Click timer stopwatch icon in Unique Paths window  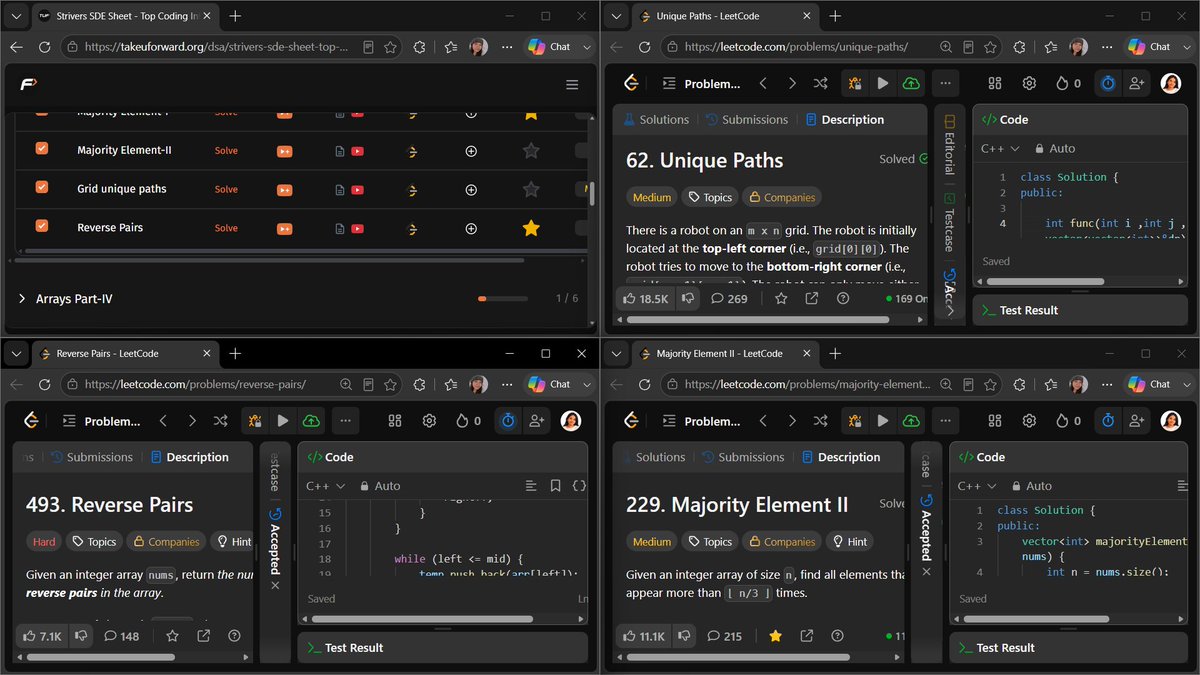pyautogui.click(x=1107, y=84)
